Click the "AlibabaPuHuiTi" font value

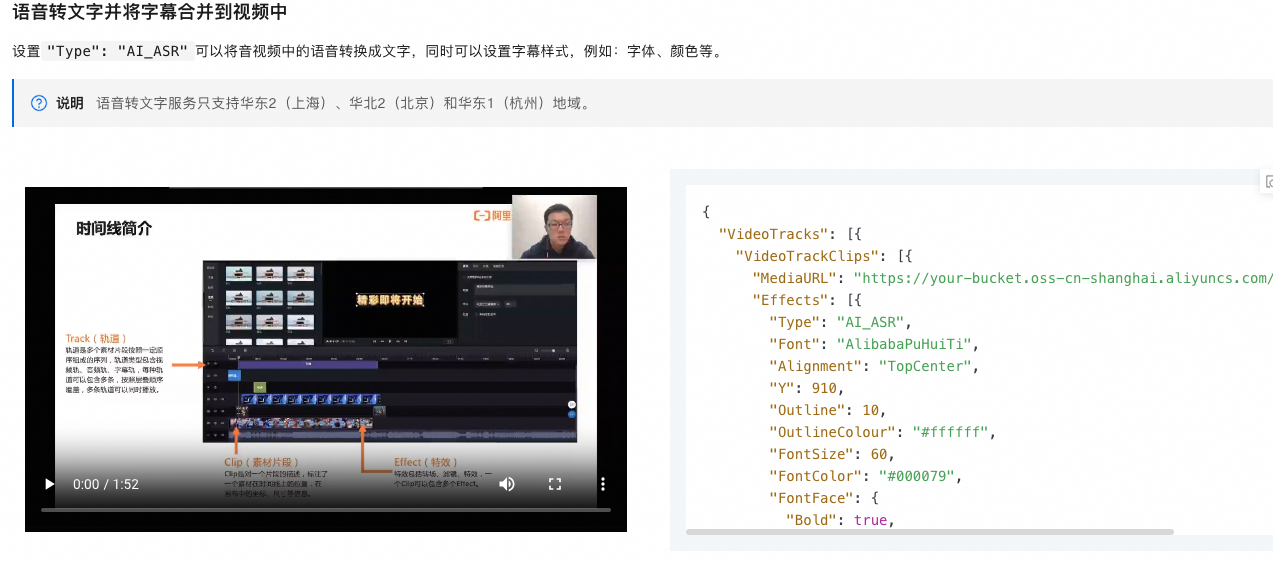click(x=904, y=344)
